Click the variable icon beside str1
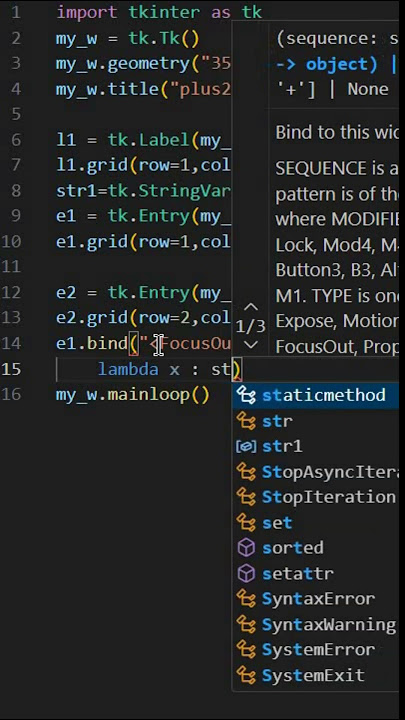The image size is (405, 720). [246, 446]
